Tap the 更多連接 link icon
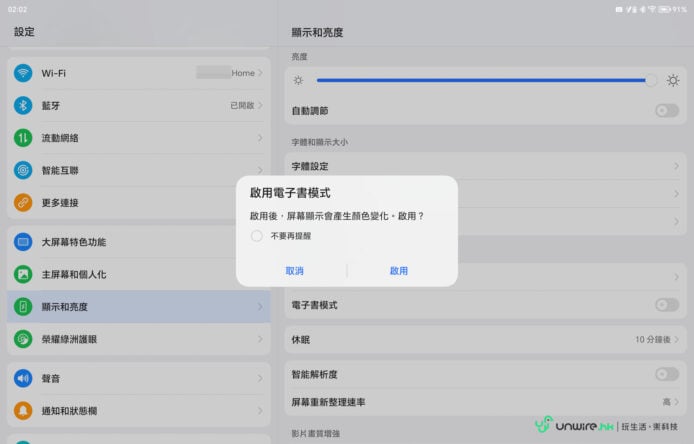This screenshot has width=694, height=444. point(23,202)
